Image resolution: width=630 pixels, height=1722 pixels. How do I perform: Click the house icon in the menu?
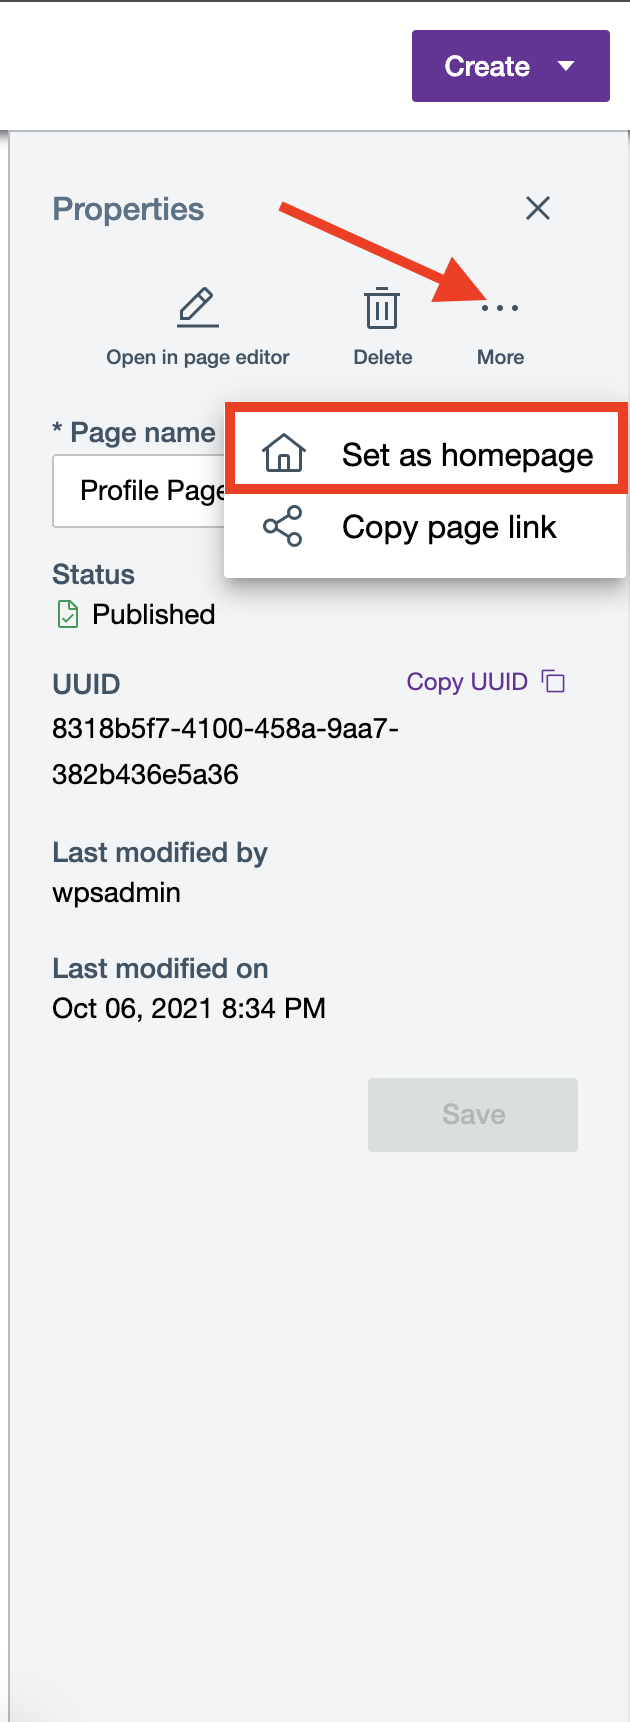pos(284,454)
